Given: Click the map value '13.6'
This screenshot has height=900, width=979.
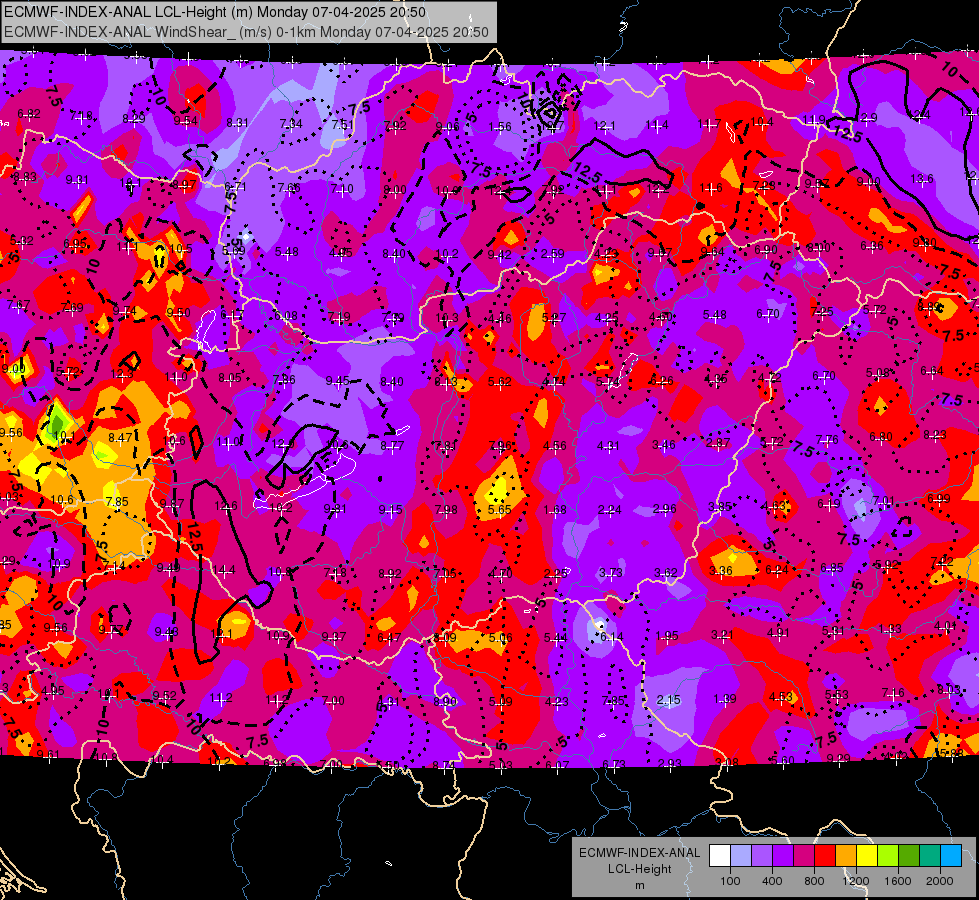Looking at the screenshot, I should (x=922, y=179).
